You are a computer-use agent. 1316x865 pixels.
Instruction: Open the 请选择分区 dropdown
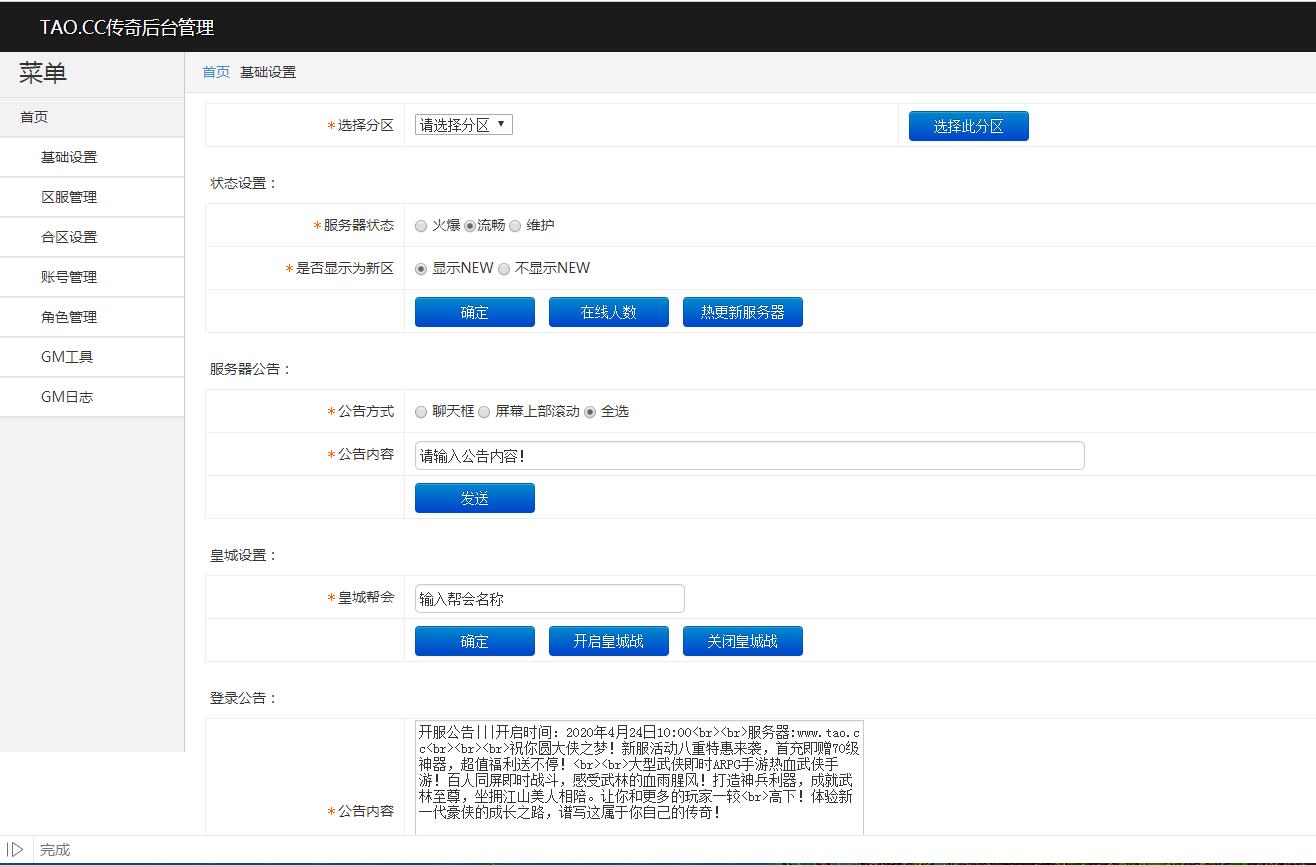(x=463, y=125)
